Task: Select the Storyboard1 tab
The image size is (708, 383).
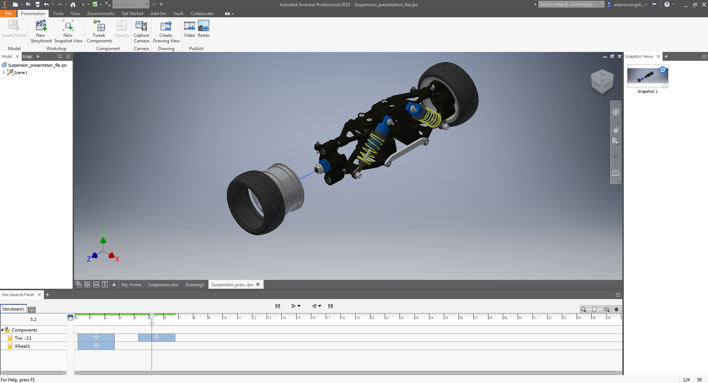Action: 13,309
